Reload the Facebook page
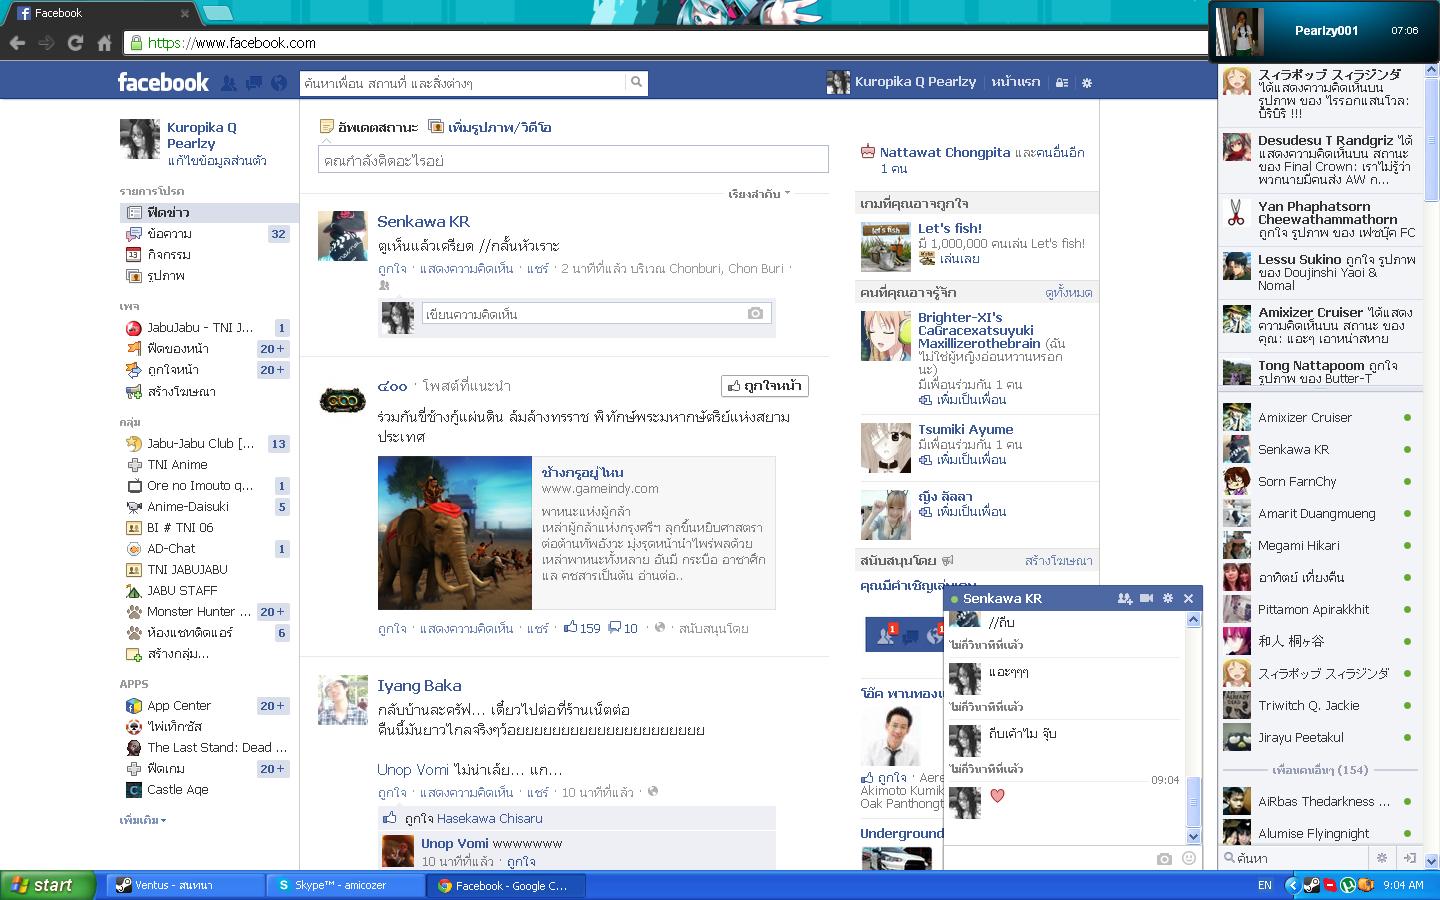The image size is (1440, 900). (75, 43)
